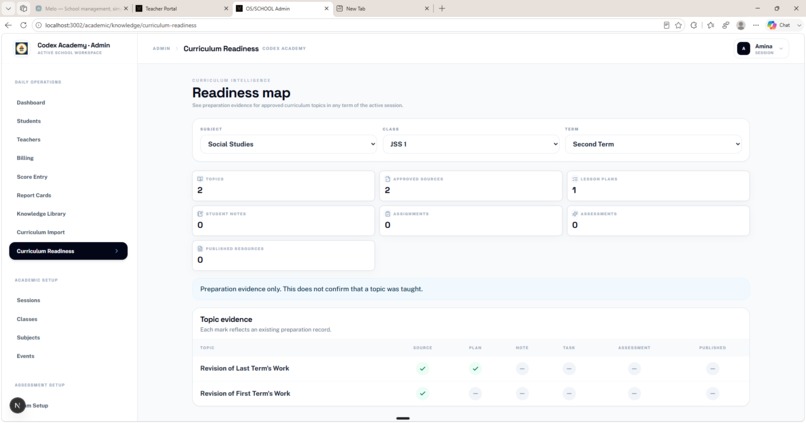Screen dimensions: 806x423
Task: Open Curriculum Import in sidebar
Action: coord(41,232)
